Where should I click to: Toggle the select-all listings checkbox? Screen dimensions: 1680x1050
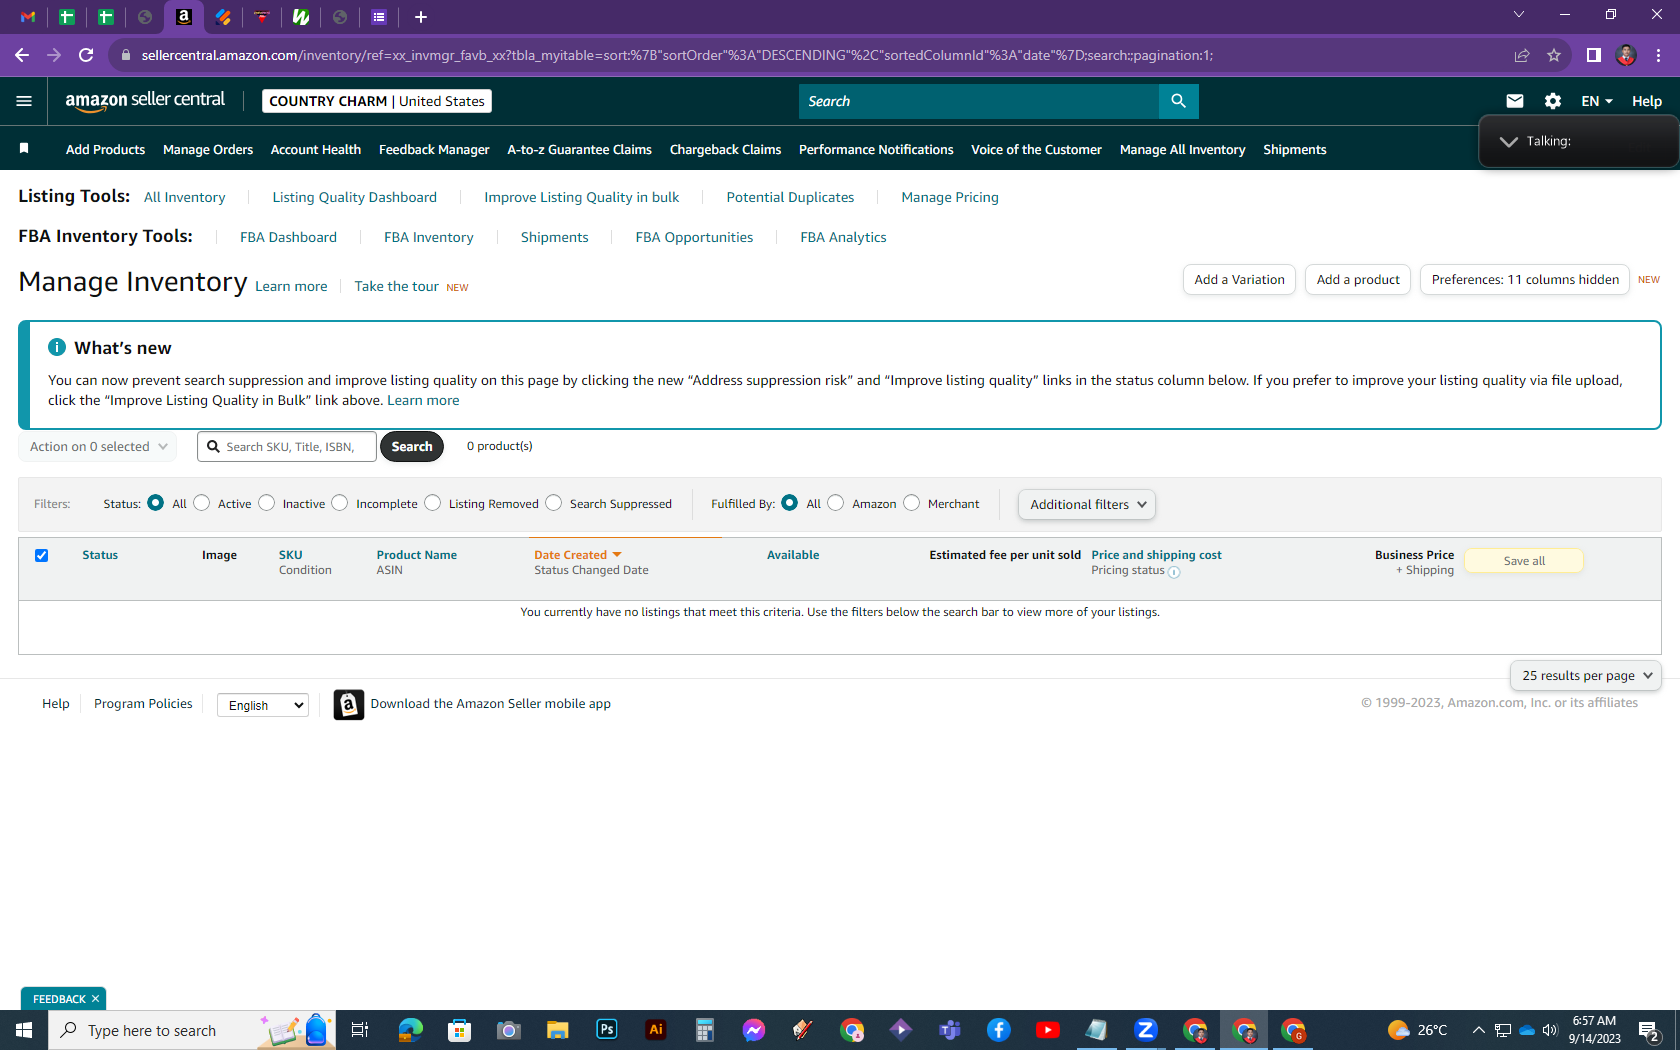coord(42,555)
